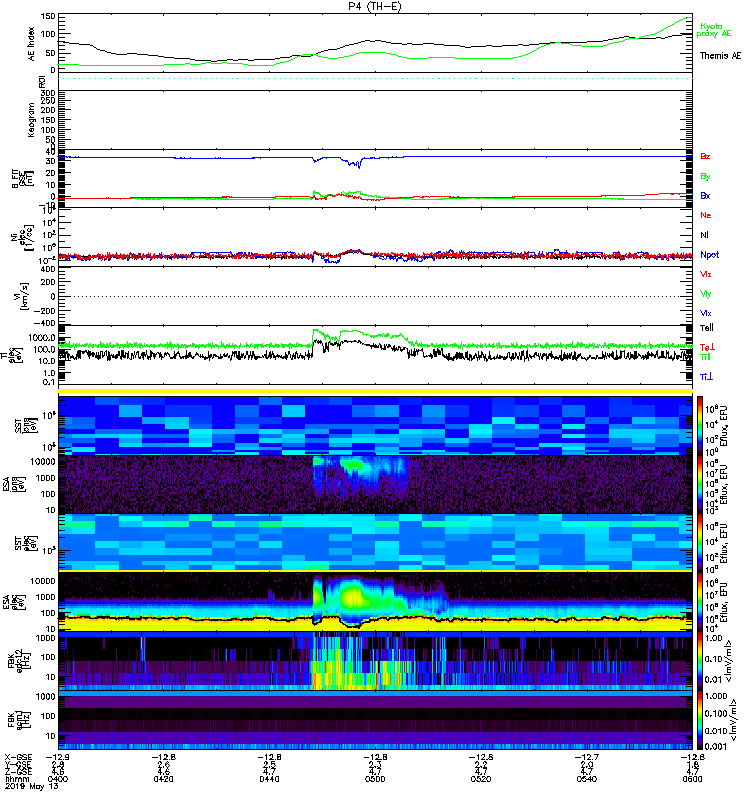This screenshot has height=800, width=750.
Task: Click the 0600 time tick label
Action: pyautogui.click(x=692, y=779)
